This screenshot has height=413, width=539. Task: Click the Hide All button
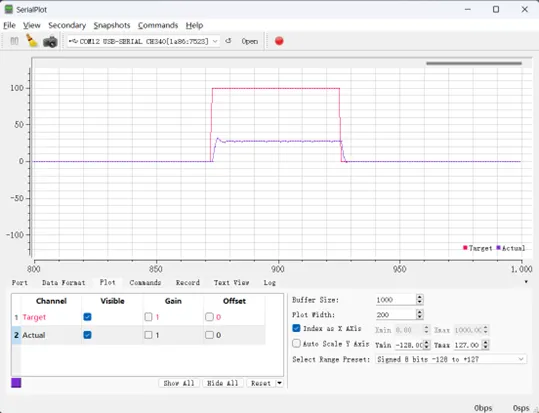click(x=223, y=383)
